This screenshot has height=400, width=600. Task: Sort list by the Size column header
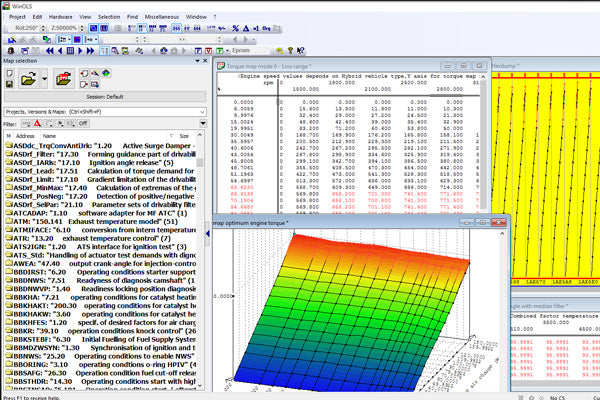coord(184,136)
